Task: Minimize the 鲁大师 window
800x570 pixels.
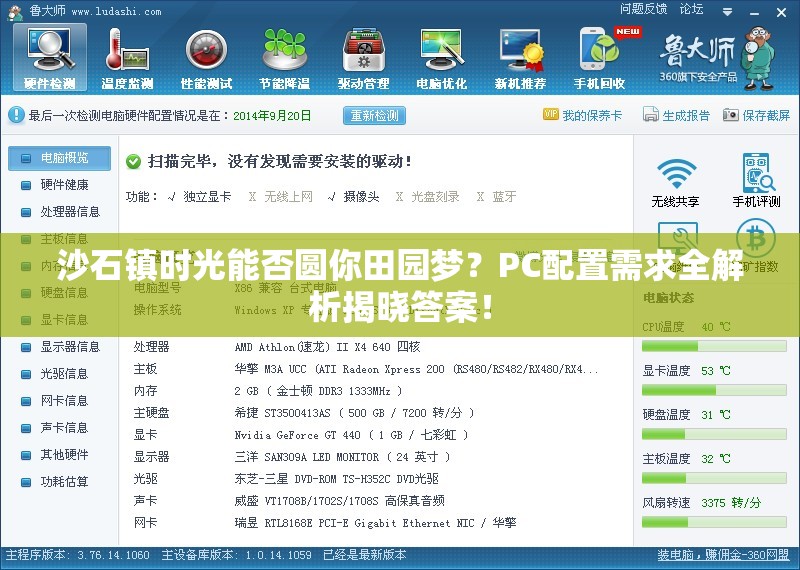Action: click(x=755, y=12)
